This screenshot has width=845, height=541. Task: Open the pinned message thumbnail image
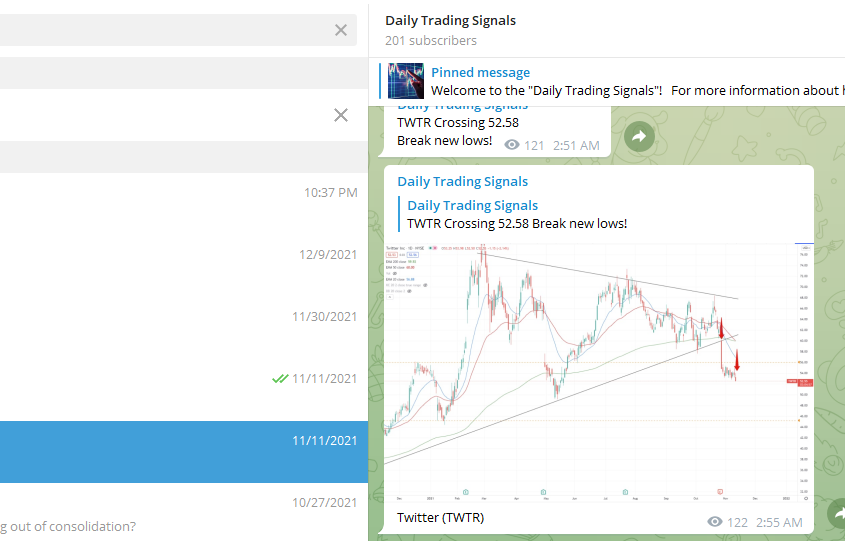click(405, 80)
